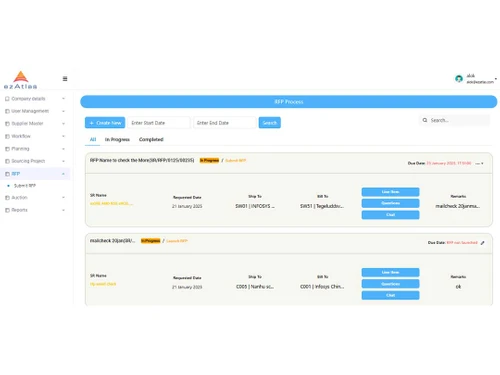
Task: Click into the Search text box
Action: click(x=455, y=120)
